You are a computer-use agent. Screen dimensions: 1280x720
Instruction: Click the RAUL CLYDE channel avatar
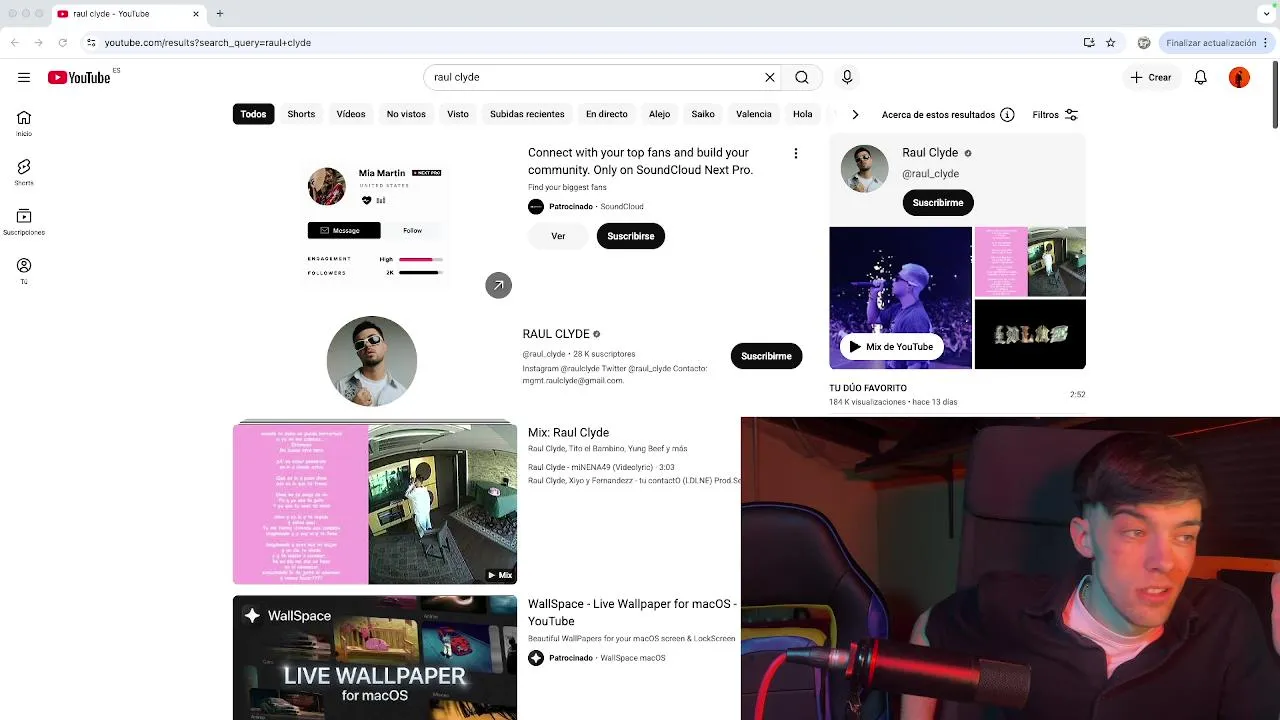pyautogui.click(x=372, y=361)
